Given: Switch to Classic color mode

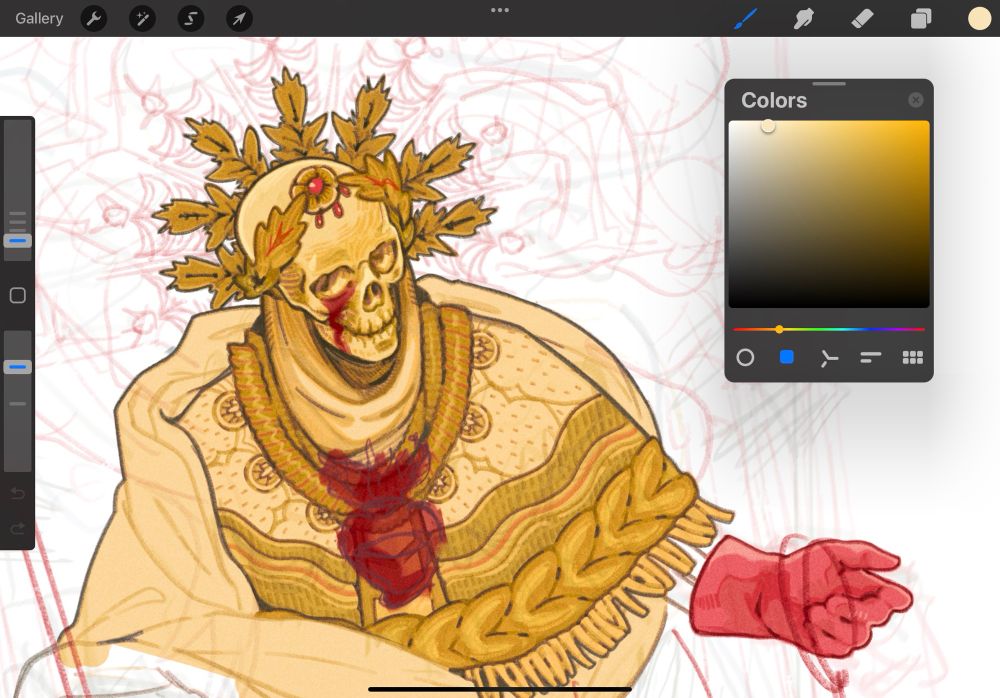Looking at the screenshot, I should pyautogui.click(x=787, y=357).
